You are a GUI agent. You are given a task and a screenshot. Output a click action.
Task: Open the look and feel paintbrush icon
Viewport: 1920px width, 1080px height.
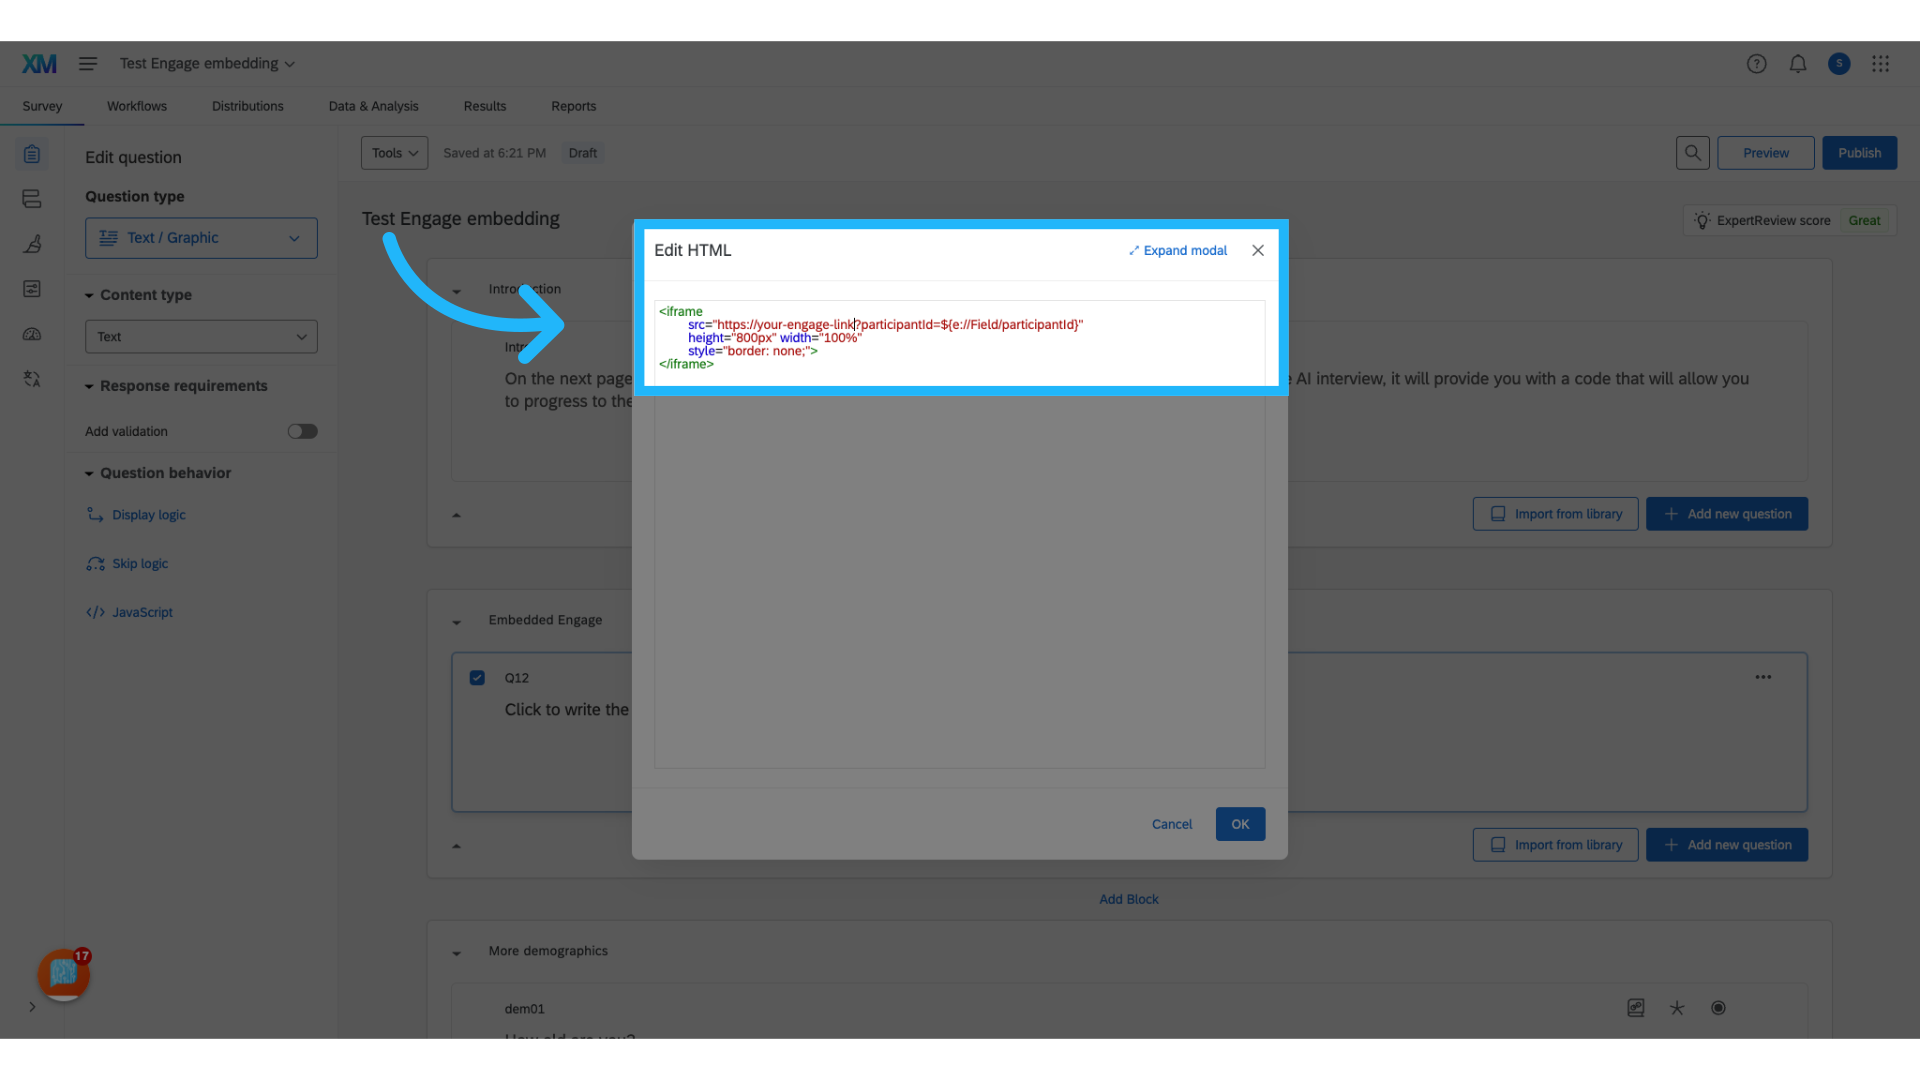pyautogui.click(x=32, y=244)
